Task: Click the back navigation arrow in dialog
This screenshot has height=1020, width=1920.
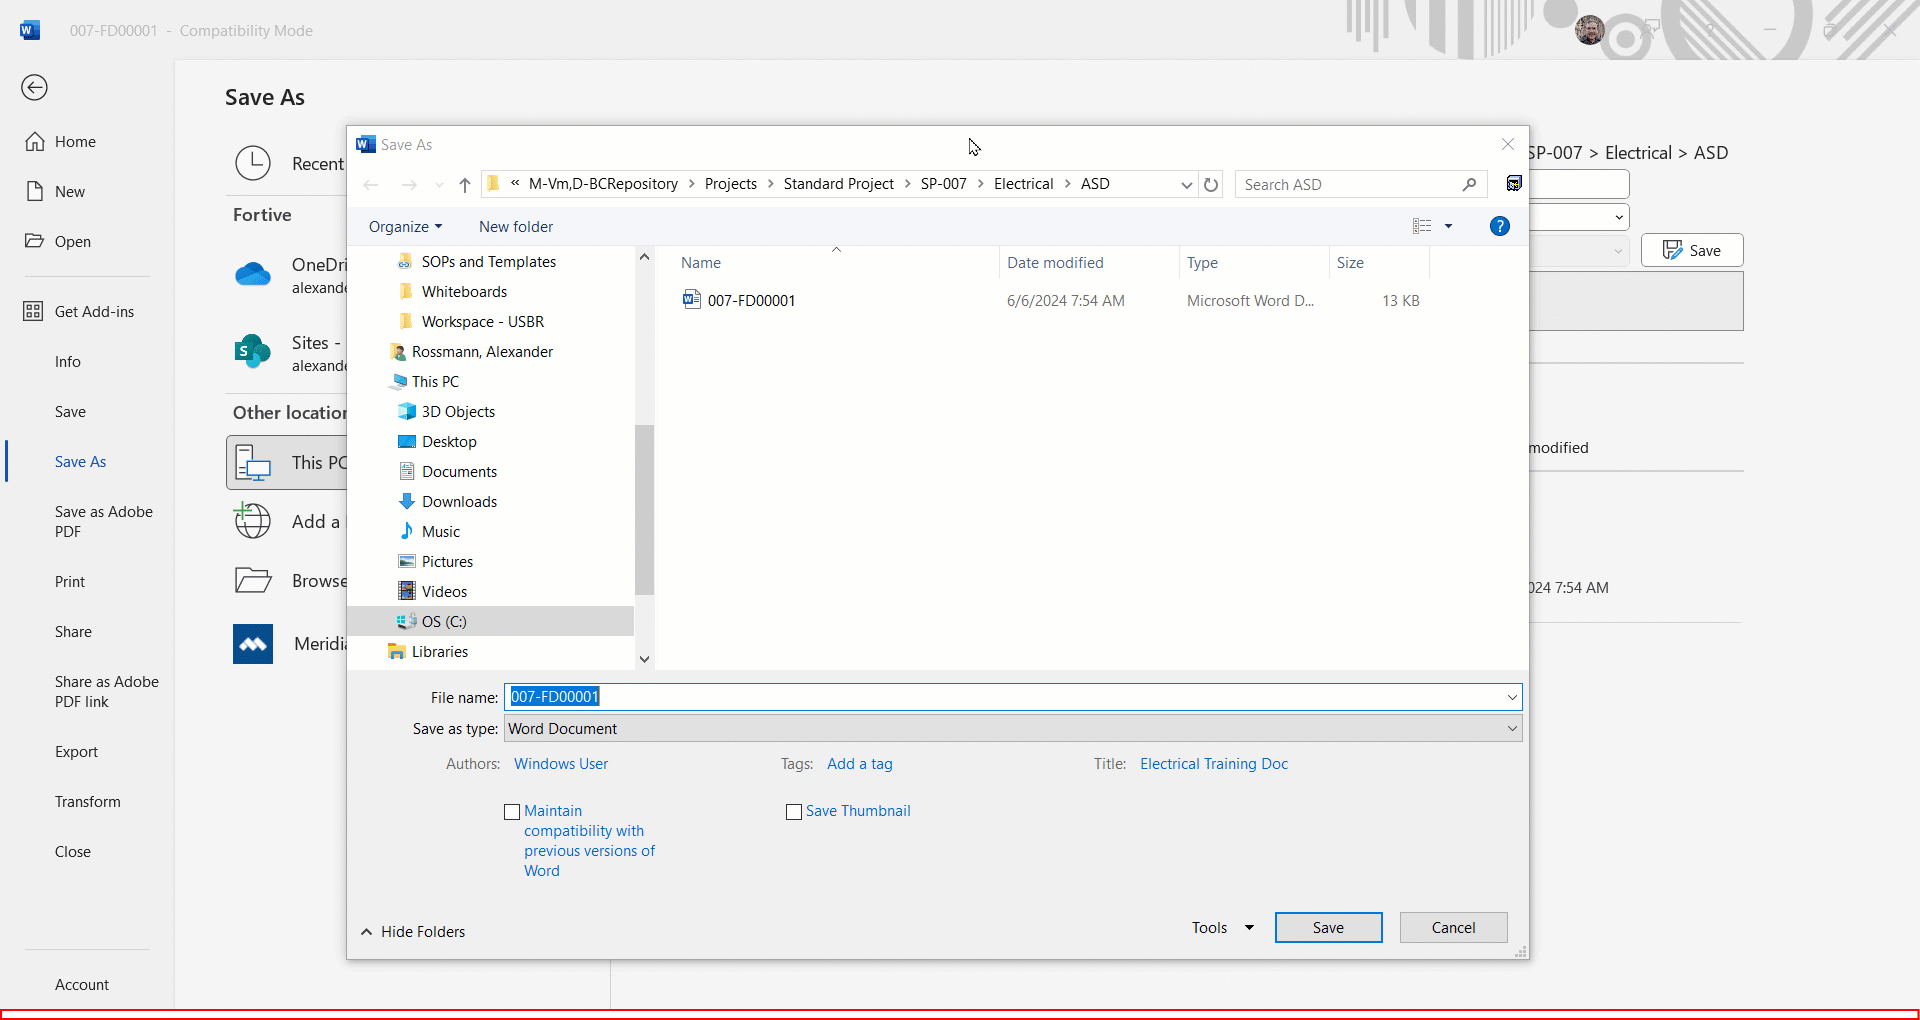Action: [x=371, y=184]
